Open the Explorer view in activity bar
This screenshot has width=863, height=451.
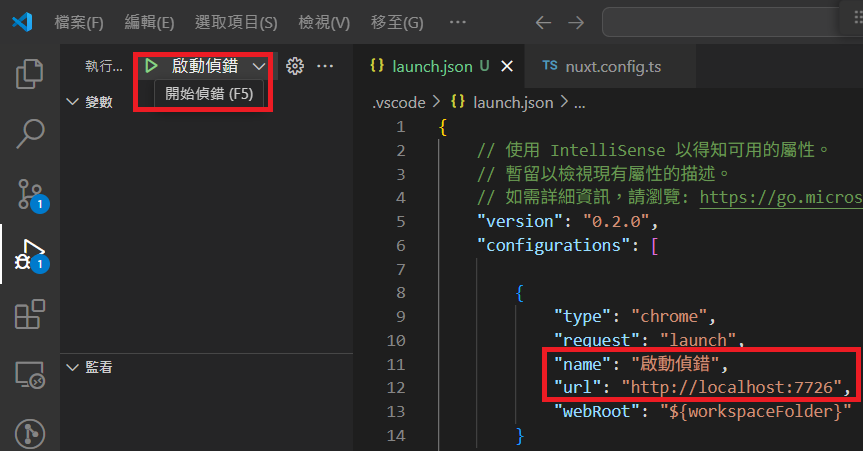point(30,73)
